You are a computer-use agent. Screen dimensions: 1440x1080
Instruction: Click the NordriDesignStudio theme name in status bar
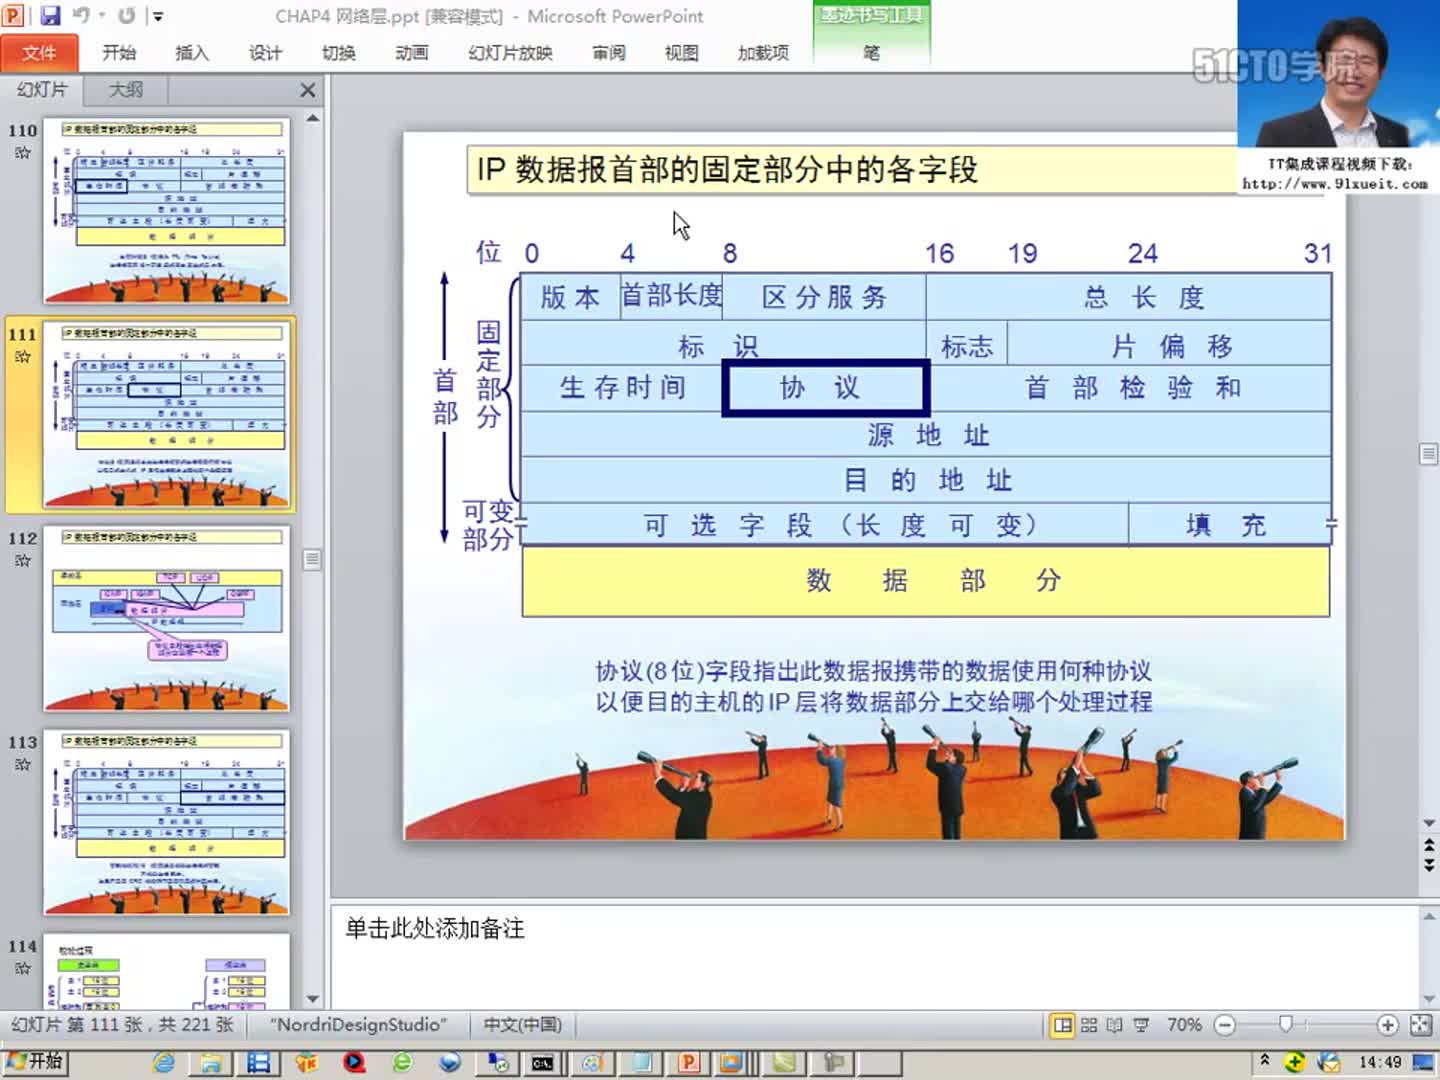[358, 1025]
